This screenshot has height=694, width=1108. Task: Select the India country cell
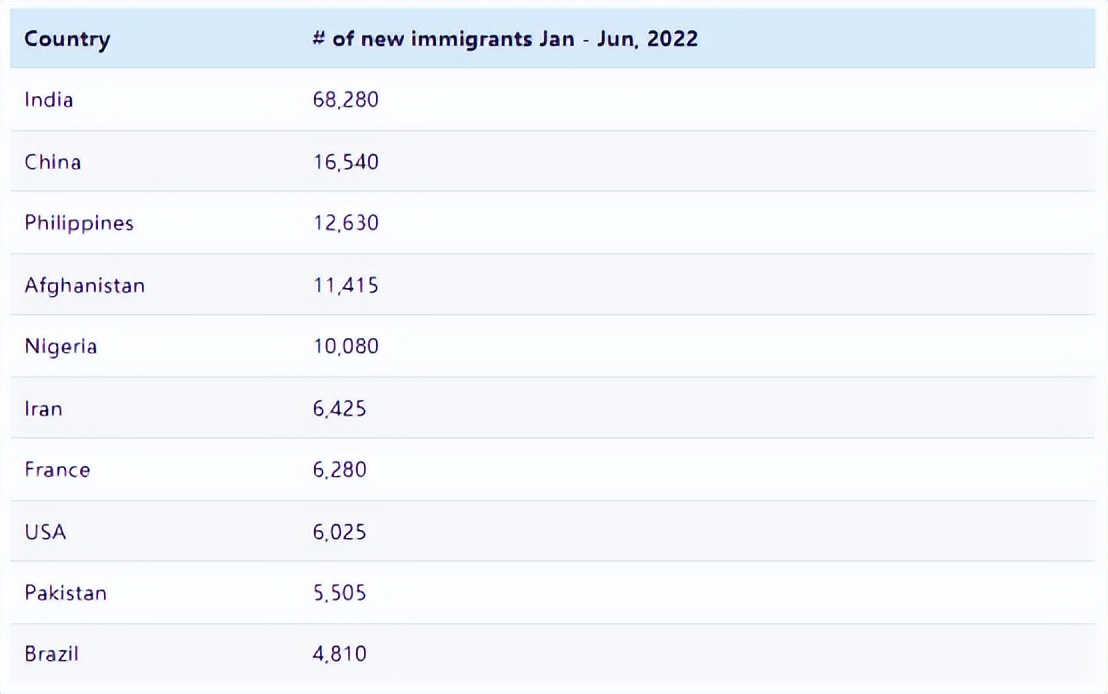coord(49,99)
